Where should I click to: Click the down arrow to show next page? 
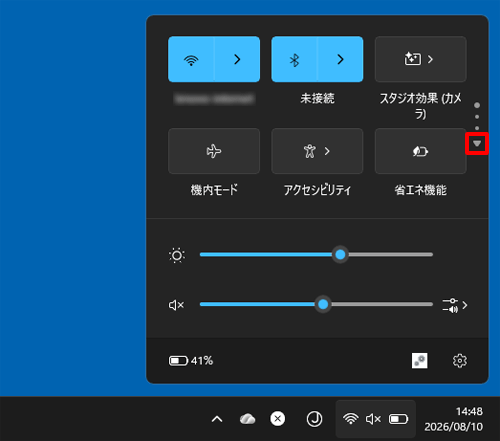pyautogui.click(x=477, y=144)
